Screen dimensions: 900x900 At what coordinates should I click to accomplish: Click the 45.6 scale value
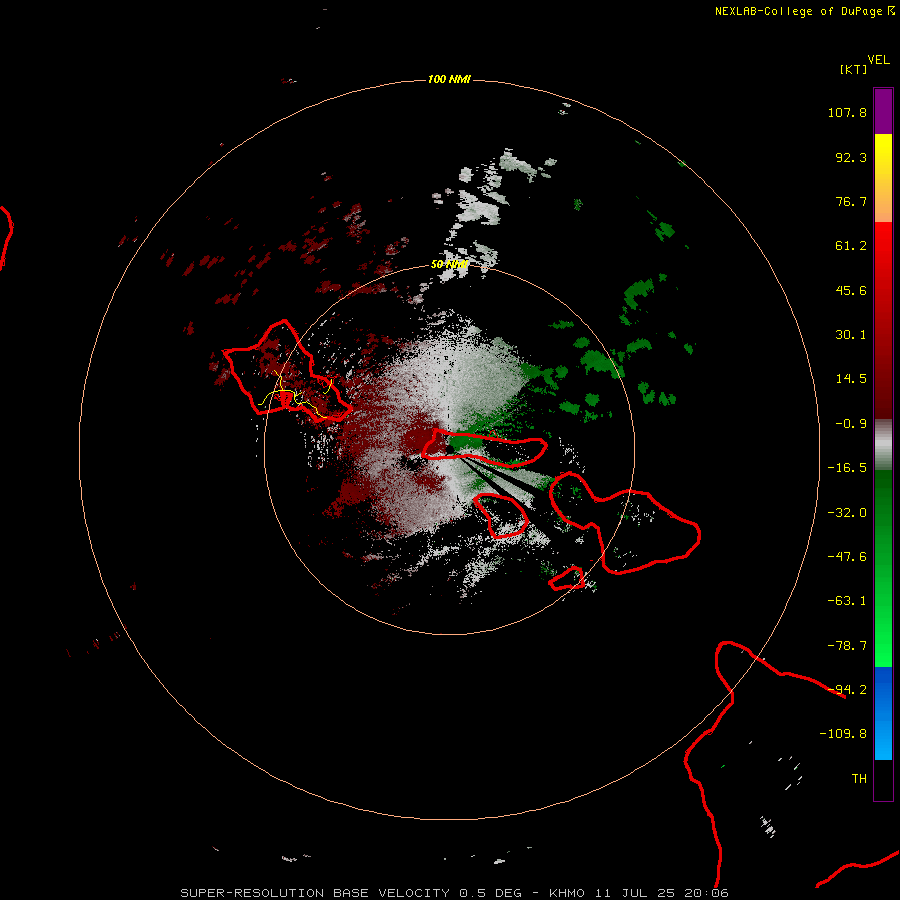[851, 290]
